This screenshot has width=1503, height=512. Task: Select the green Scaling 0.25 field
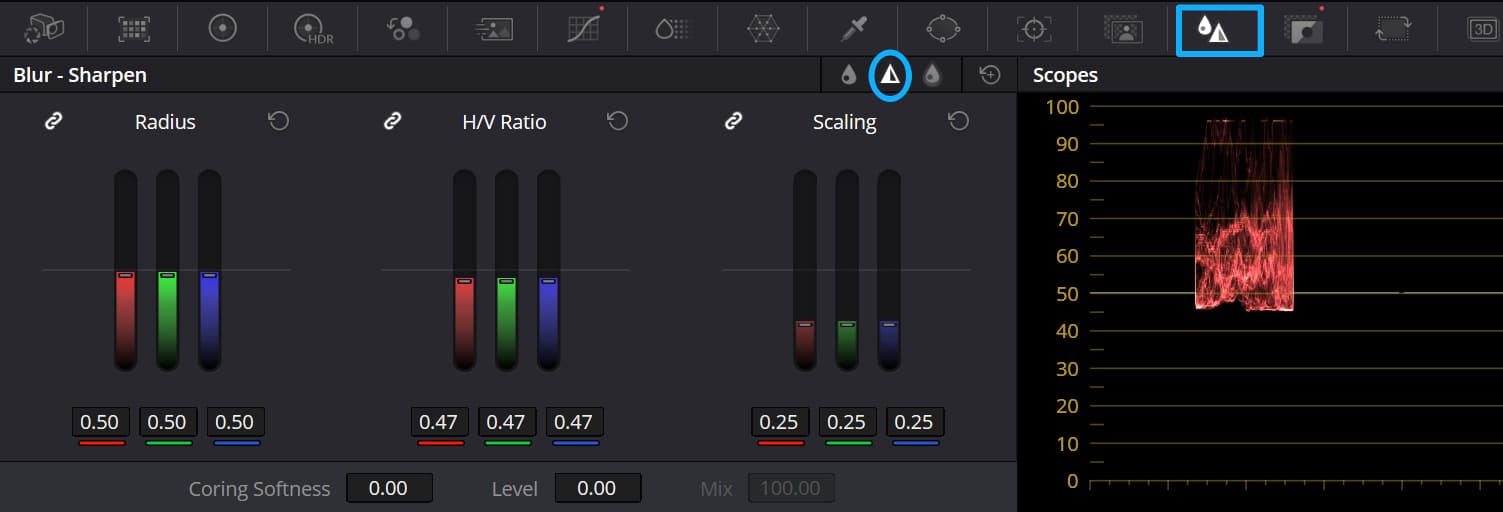(x=847, y=422)
